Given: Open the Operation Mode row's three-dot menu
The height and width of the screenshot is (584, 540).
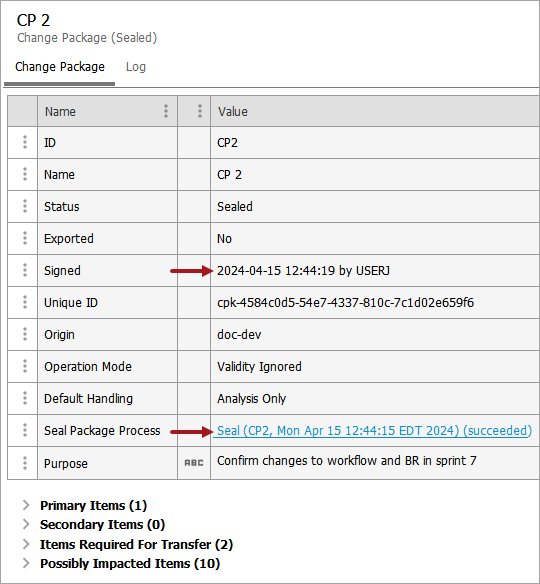Looking at the screenshot, I should [25, 366].
